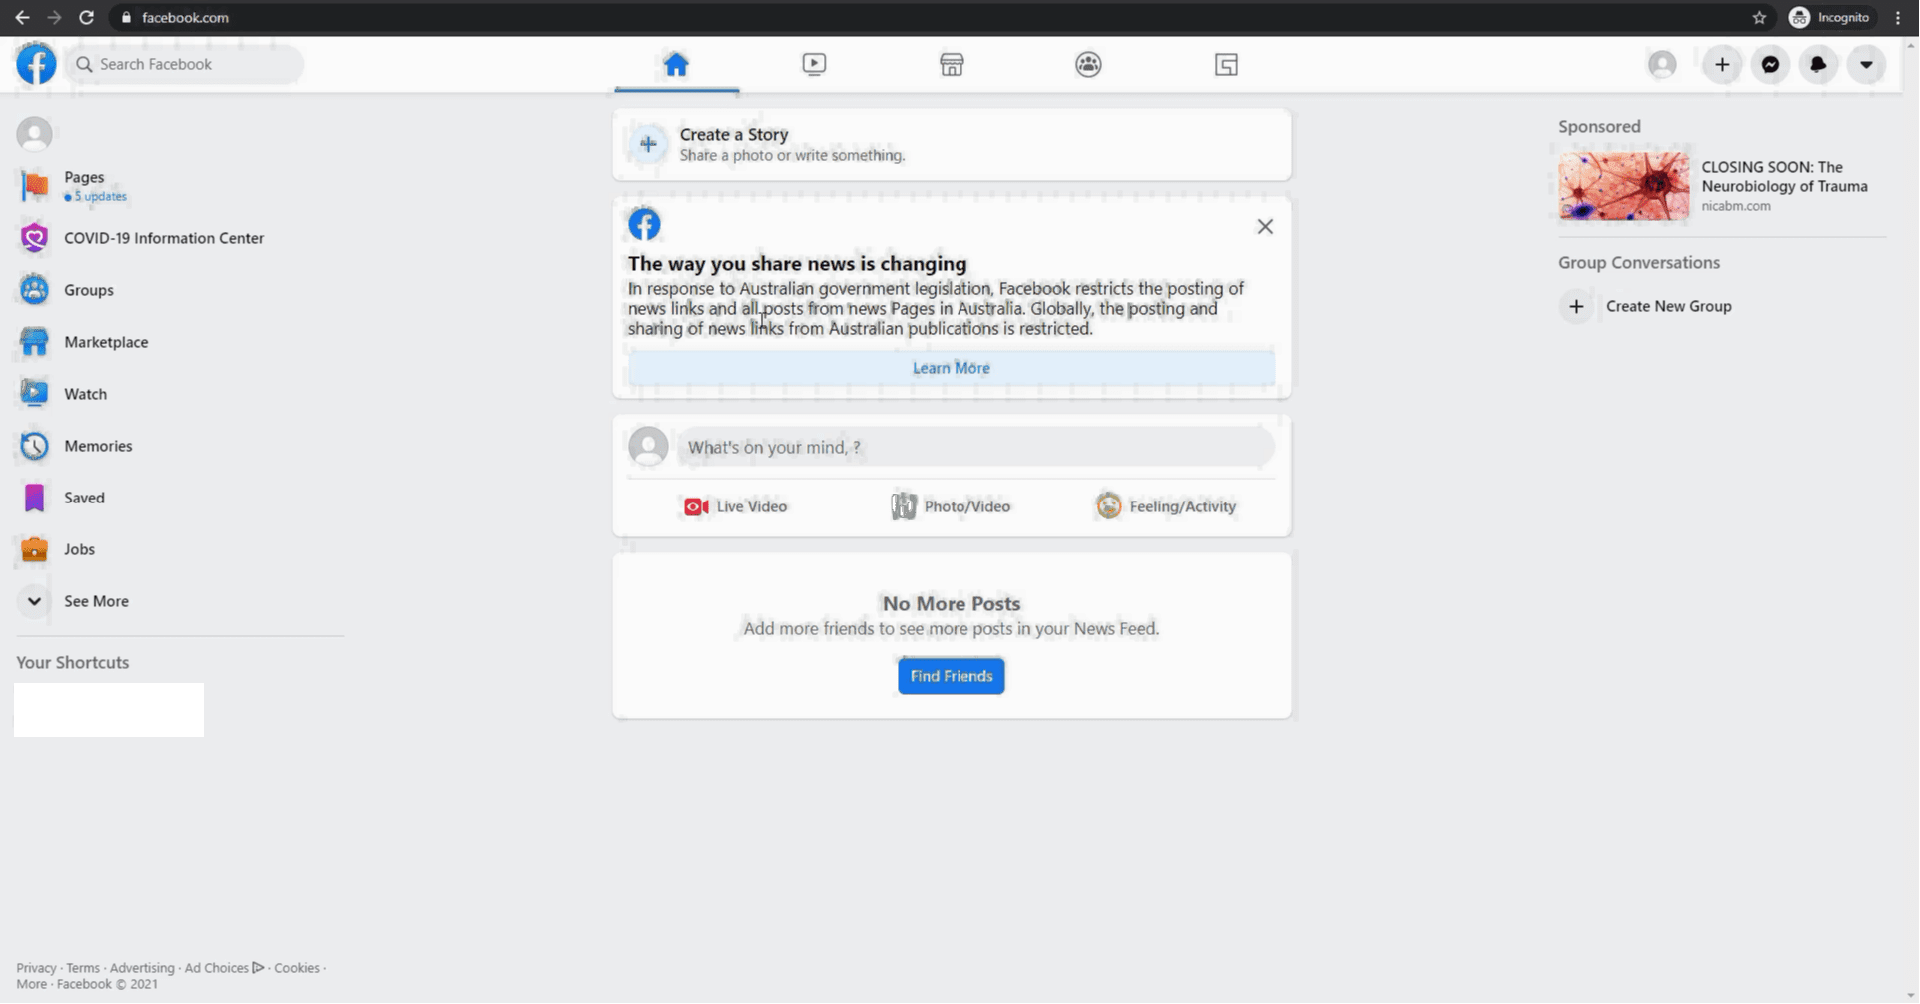Start a Live Video

point(735,506)
